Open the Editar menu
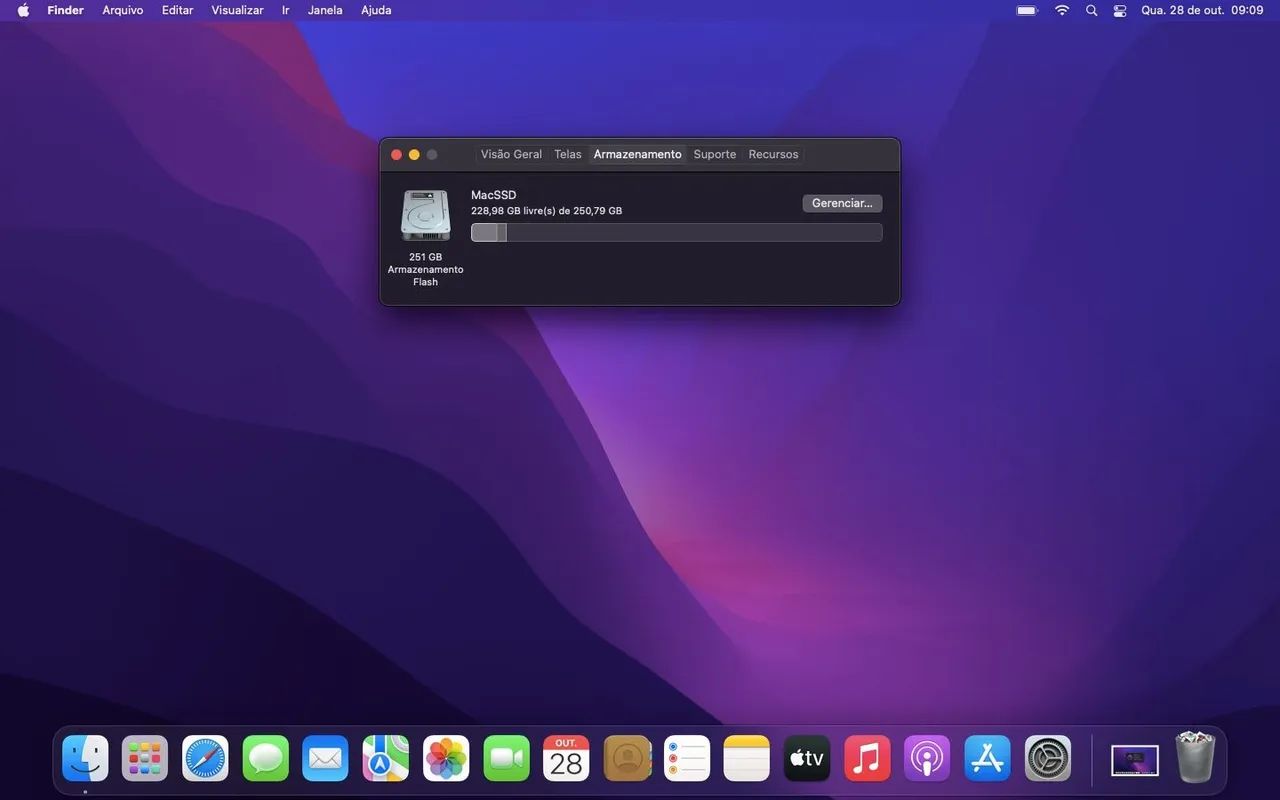This screenshot has width=1280, height=800. tap(178, 10)
